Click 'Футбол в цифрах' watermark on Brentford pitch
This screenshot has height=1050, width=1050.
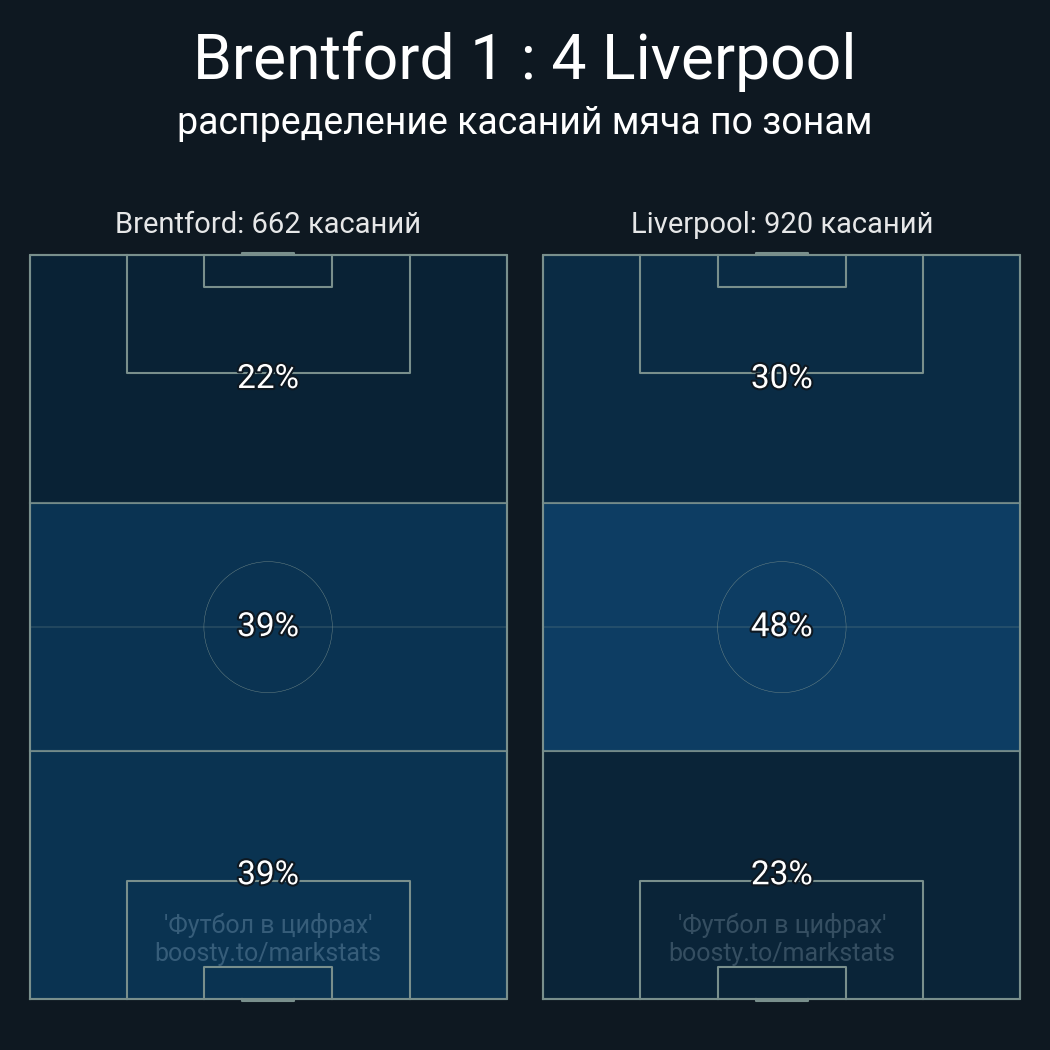click(268, 924)
